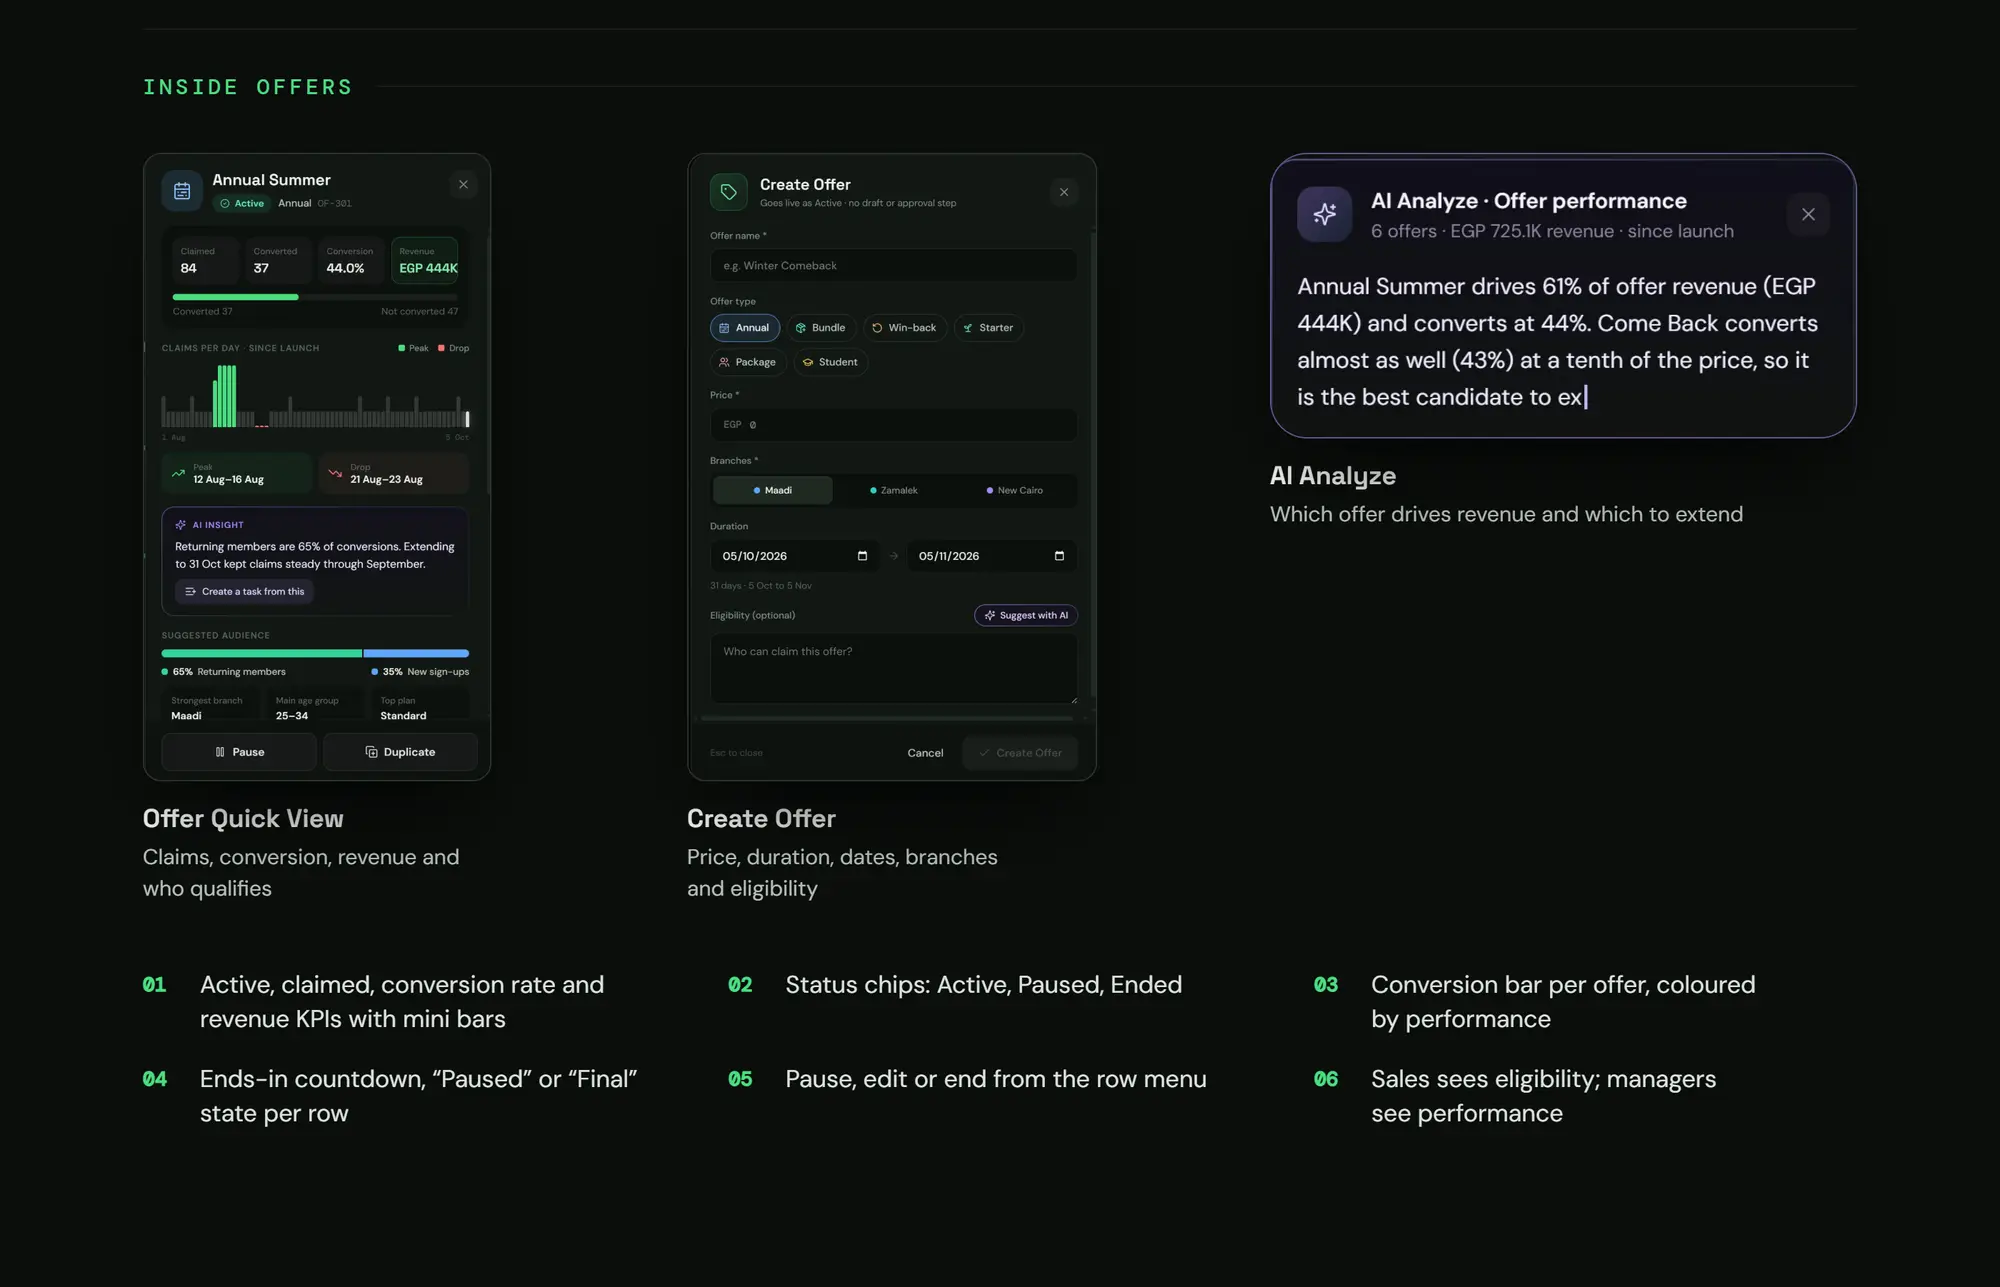Viewport: 2000px width, 1287px height.
Task: Focus the EGP price input field
Action: [894, 425]
